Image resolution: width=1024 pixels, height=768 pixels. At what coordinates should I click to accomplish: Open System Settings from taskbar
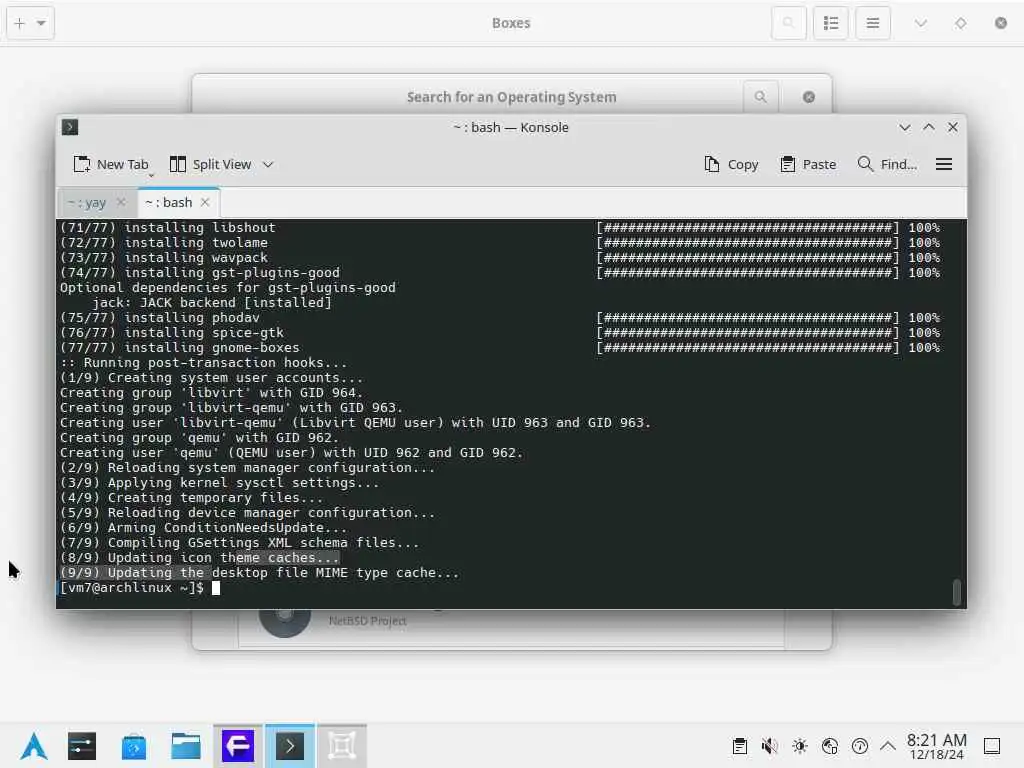coord(82,746)
